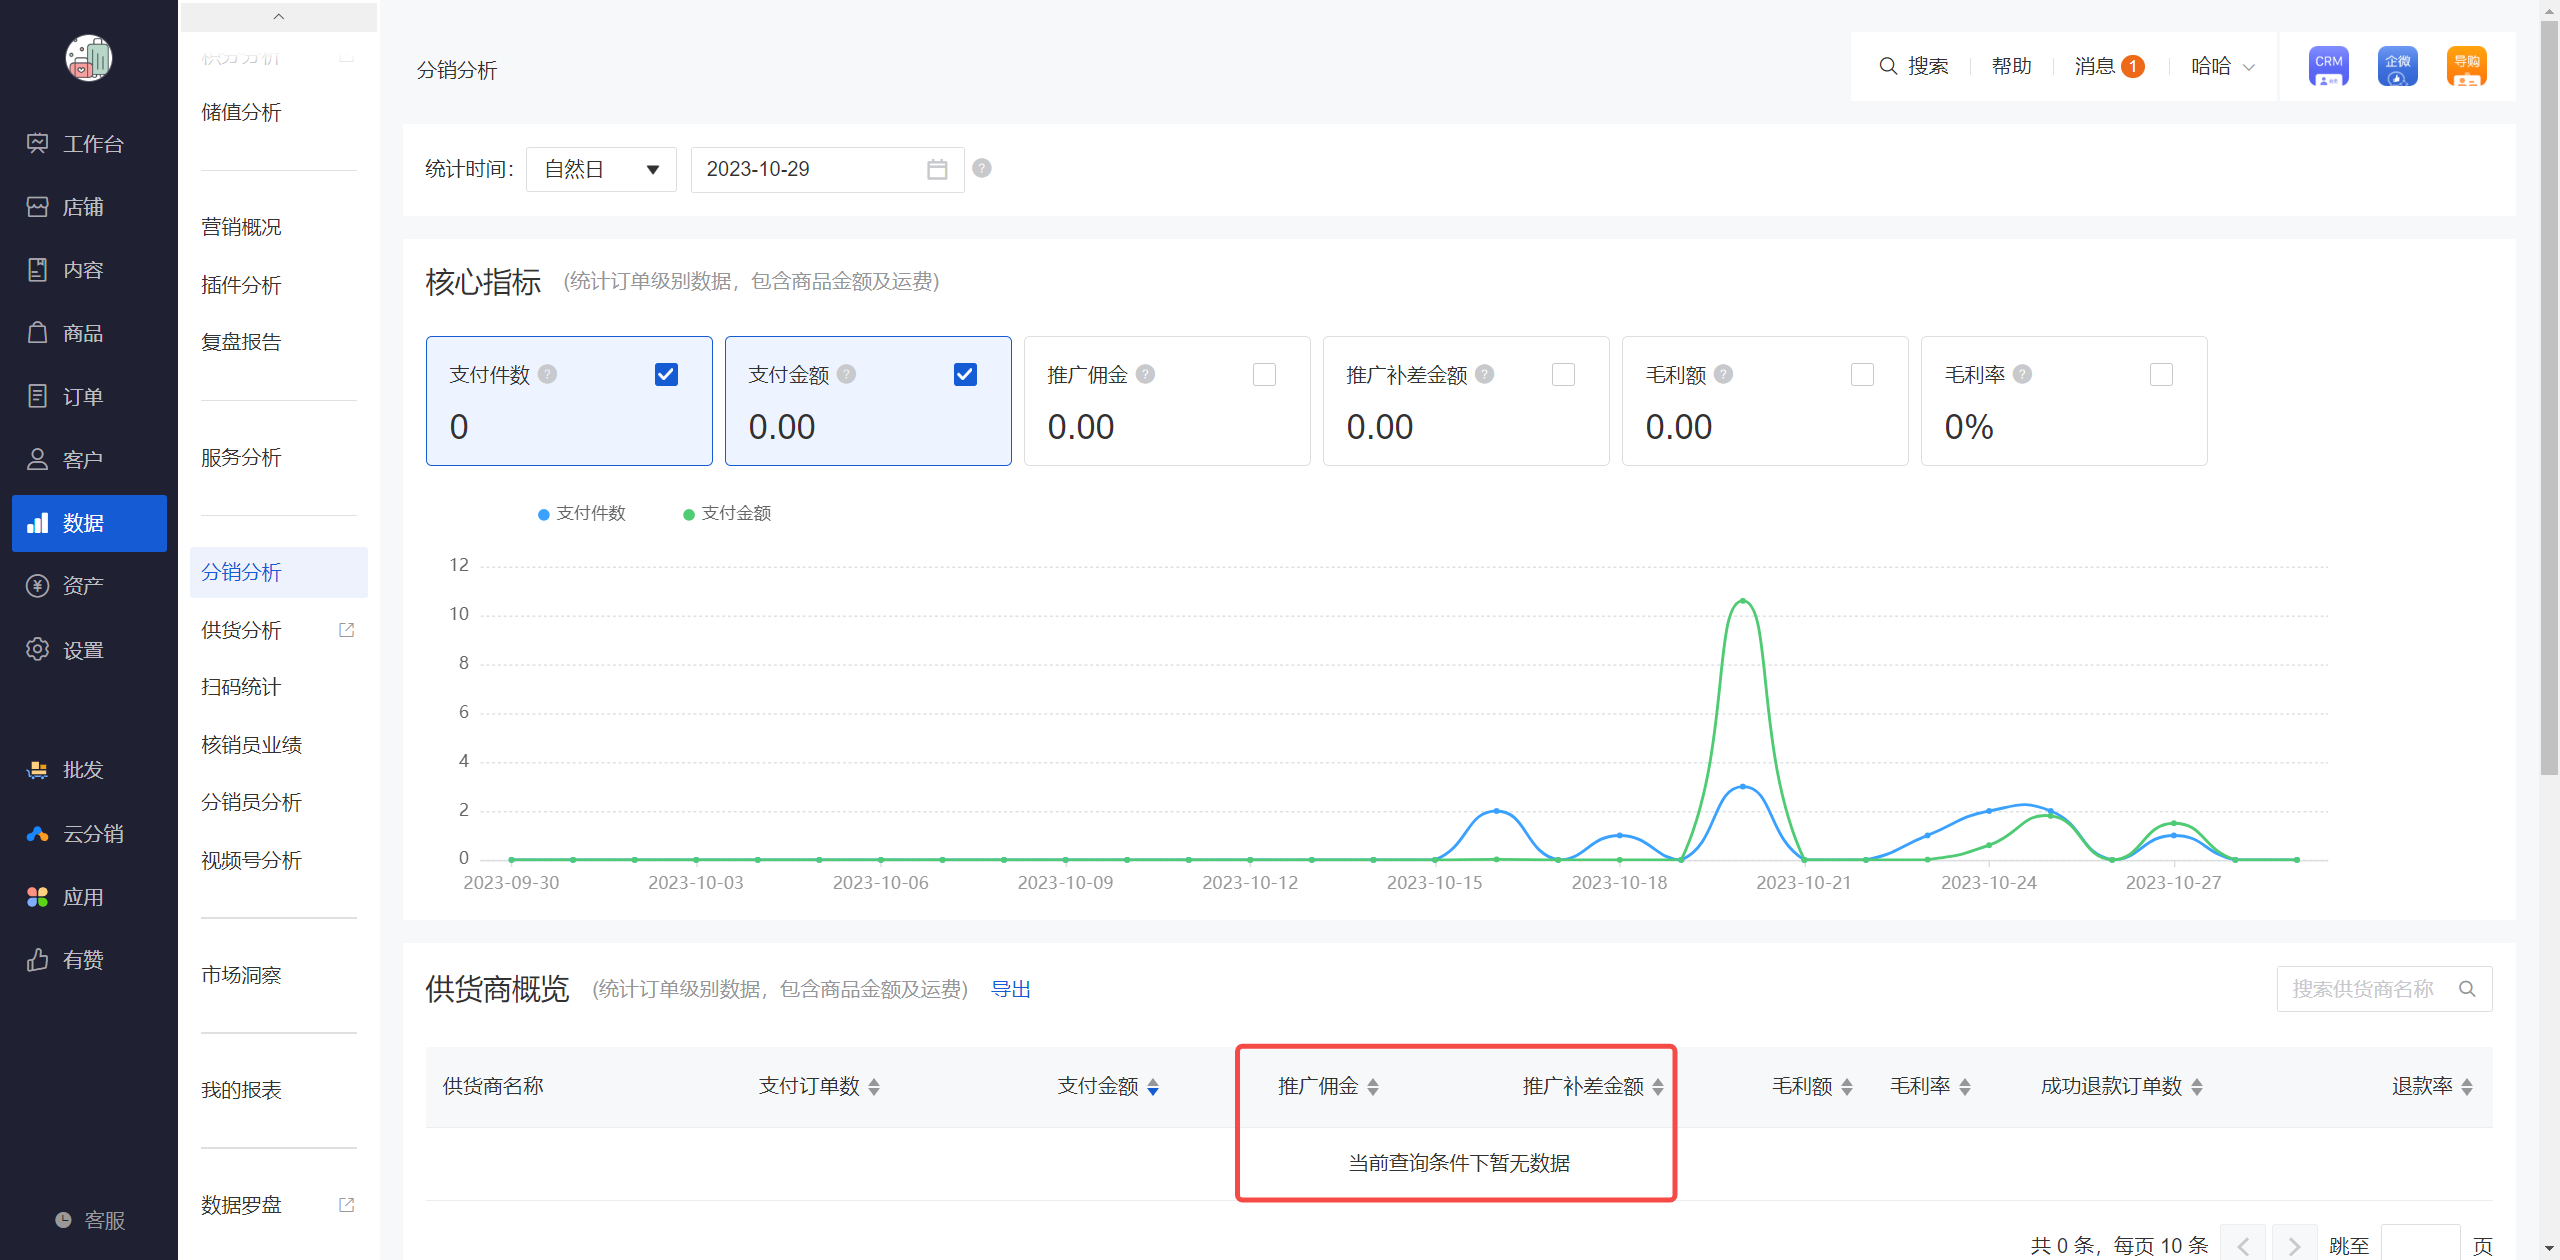The width and height of the screenshot is (2560, 1260).
Task: Uncheck the 支付金额 metric checkbox
Action: coord(965,374)
